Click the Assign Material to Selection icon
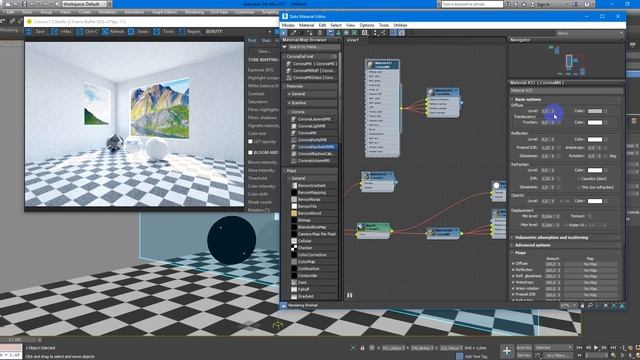Viewport: 640px width, 360px height. [310, 33]
